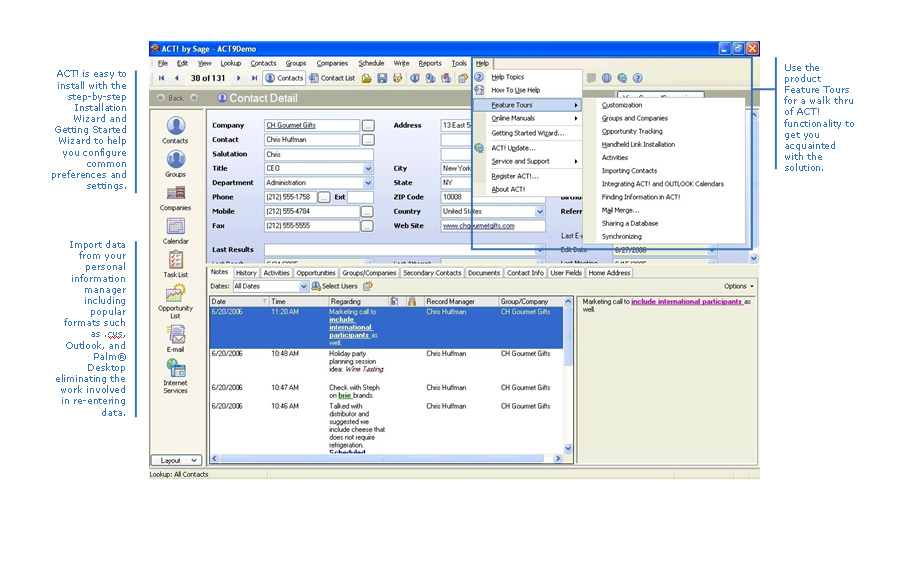910x584 pixels.
Task: Open Contacts in the left navigation bar
Action: tap(175, 130)
